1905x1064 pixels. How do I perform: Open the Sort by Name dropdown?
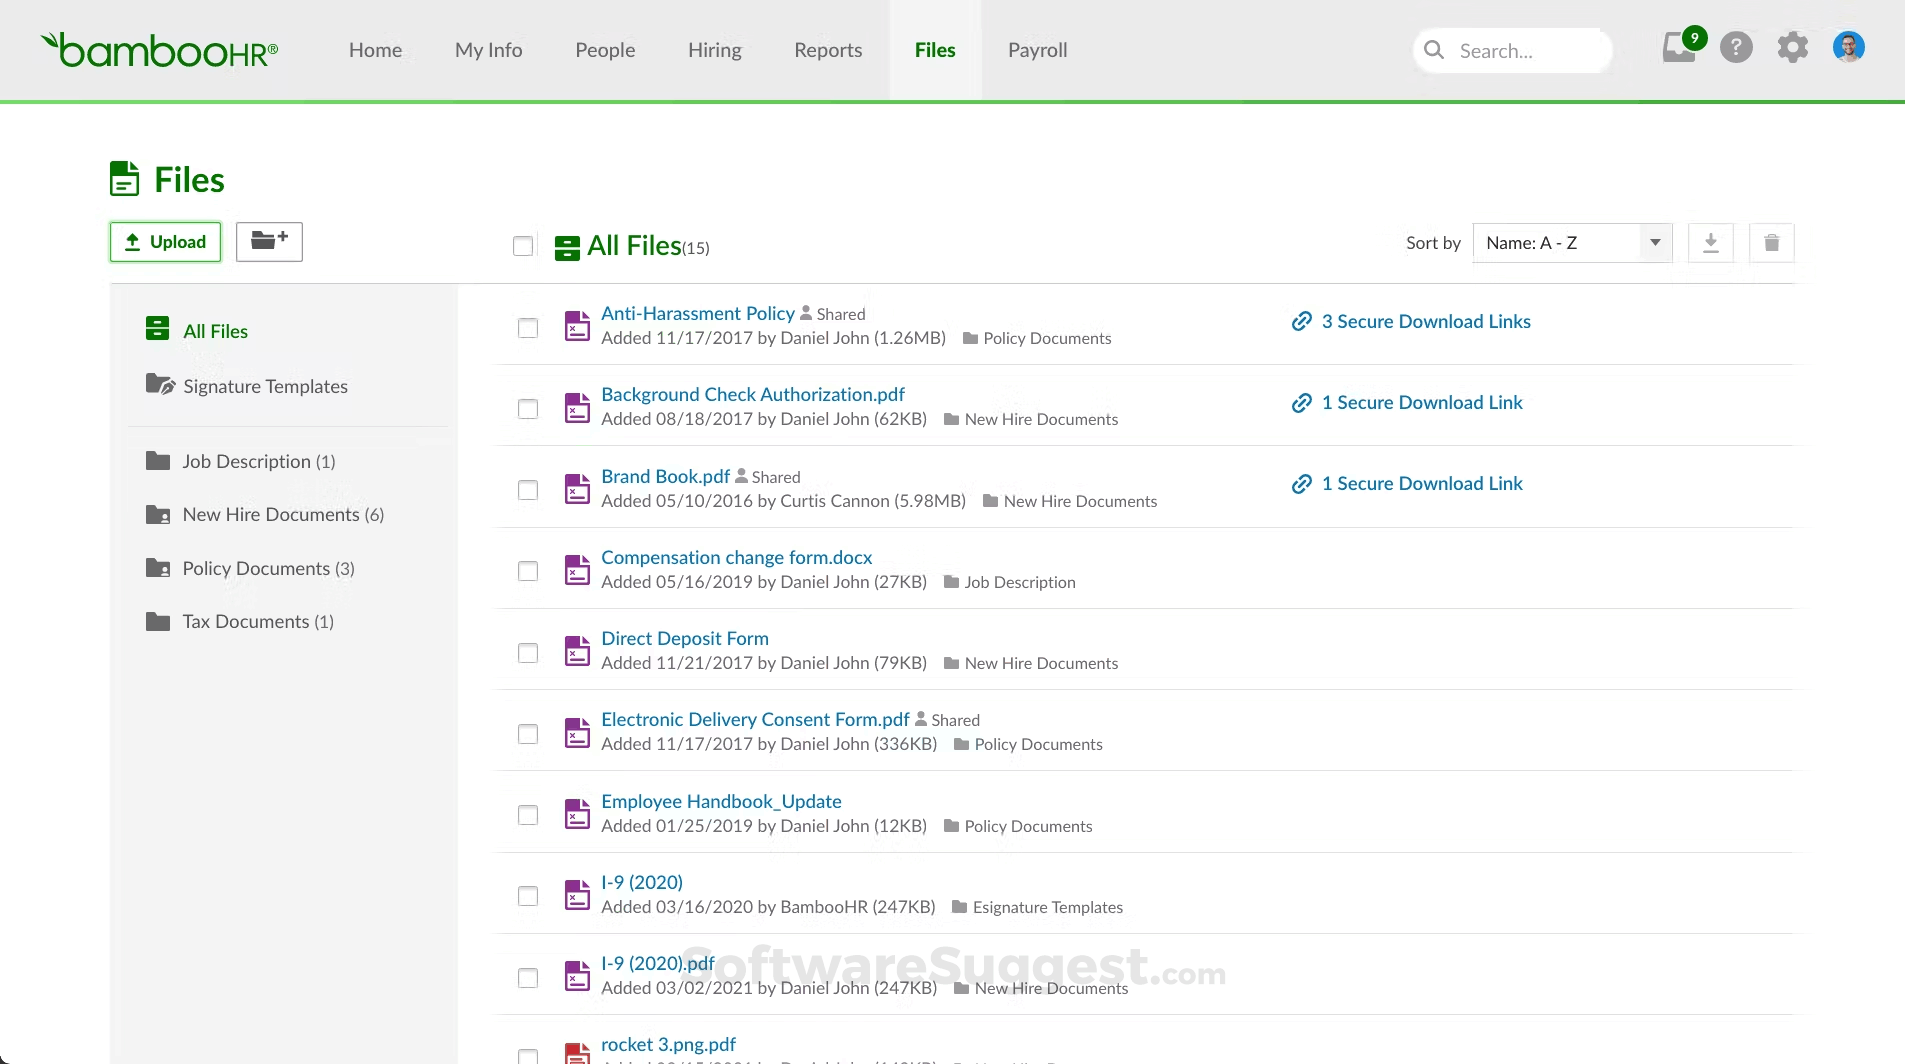[1572, 242]
